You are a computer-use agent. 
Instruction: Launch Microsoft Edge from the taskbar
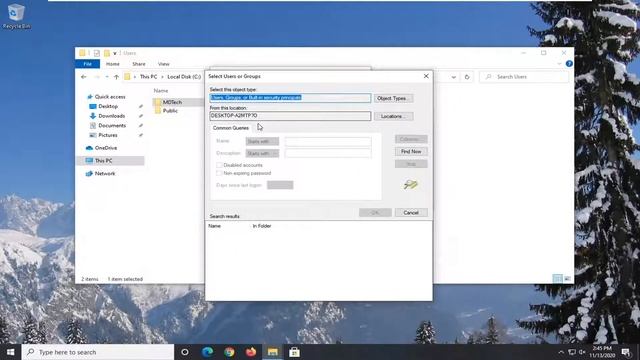207,352
